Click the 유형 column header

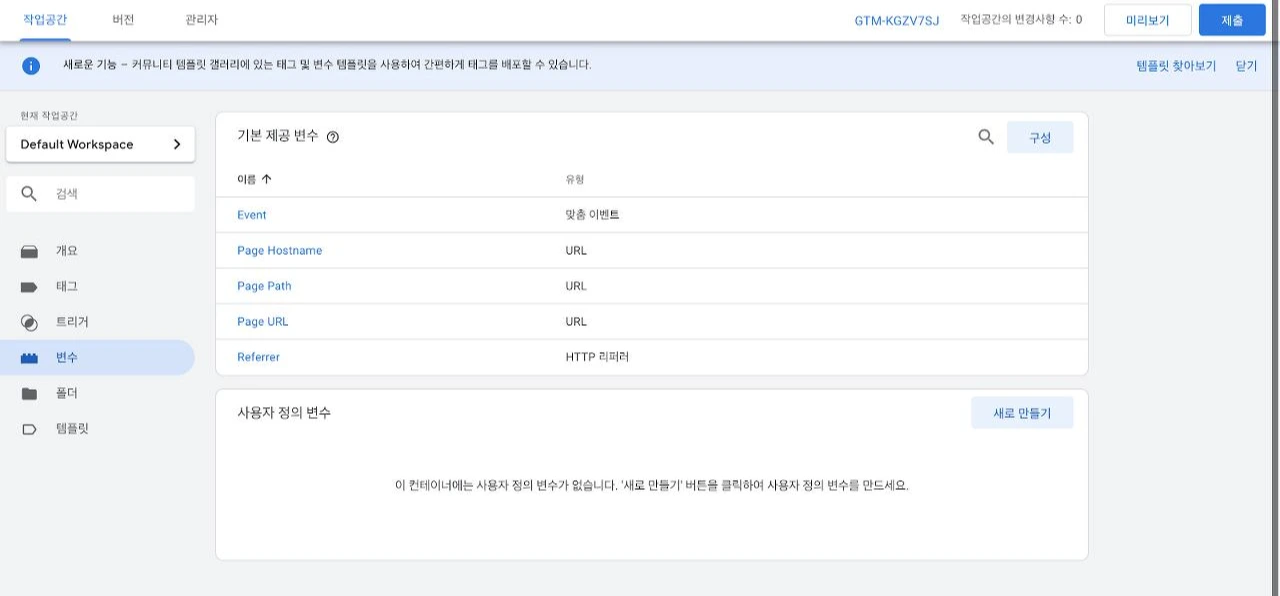coord(574,180)
